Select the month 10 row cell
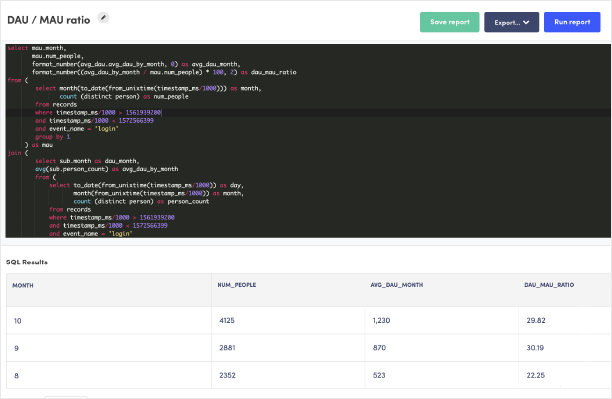This screenshot has width=612, height=399. 109,321
